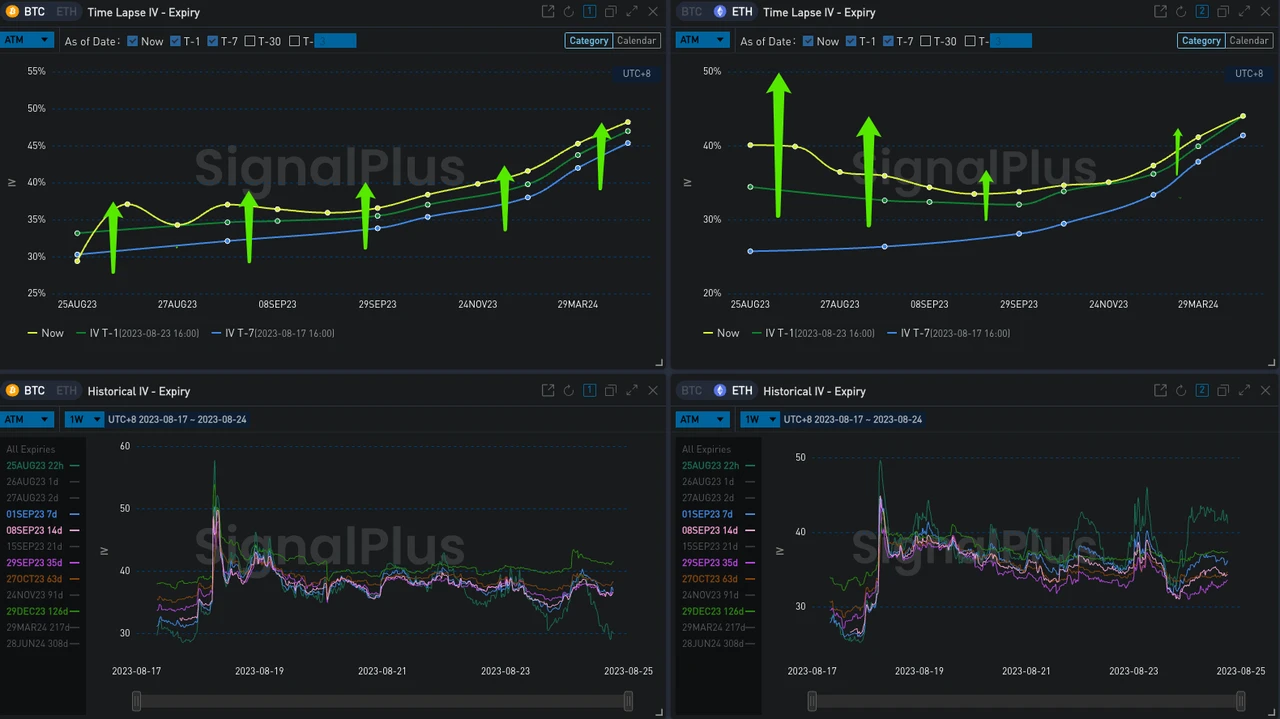1280x719 pixels.
Task: Open 1W period dropdown in ETH Historical IV panel
Action: (759, 419)
